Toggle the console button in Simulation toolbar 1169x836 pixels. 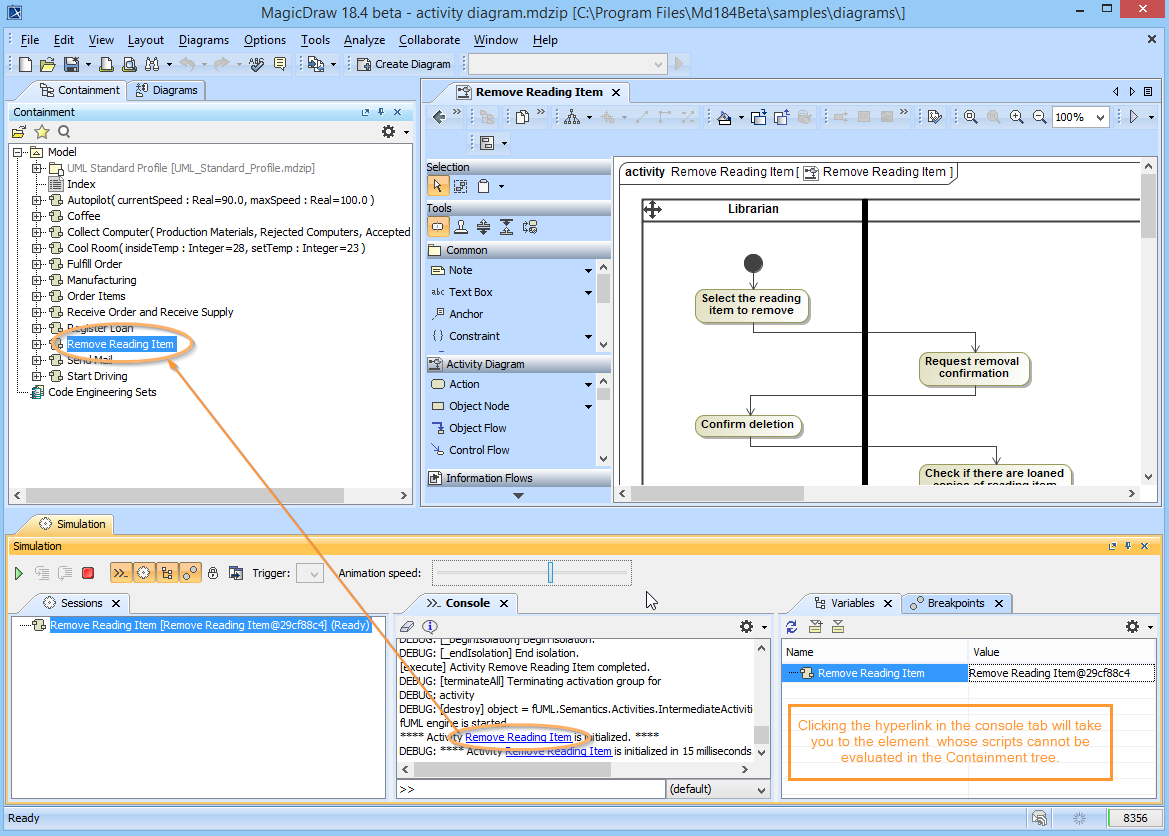121,573
